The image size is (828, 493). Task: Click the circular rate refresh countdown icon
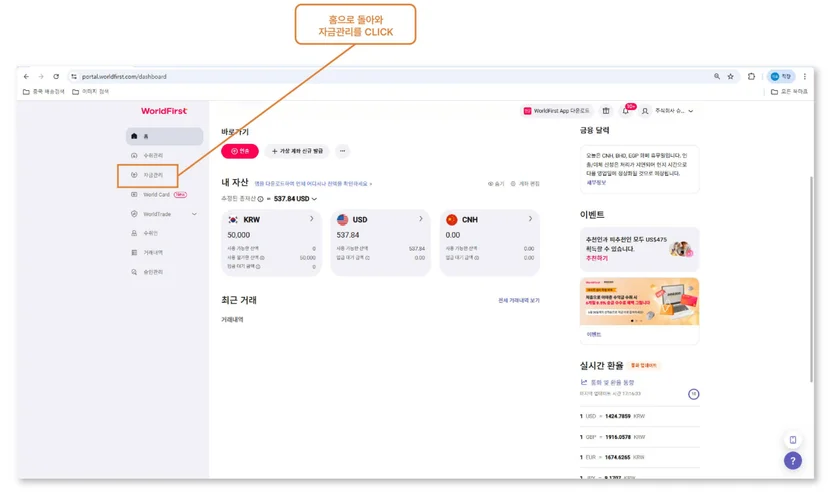[x=693, y=394]
